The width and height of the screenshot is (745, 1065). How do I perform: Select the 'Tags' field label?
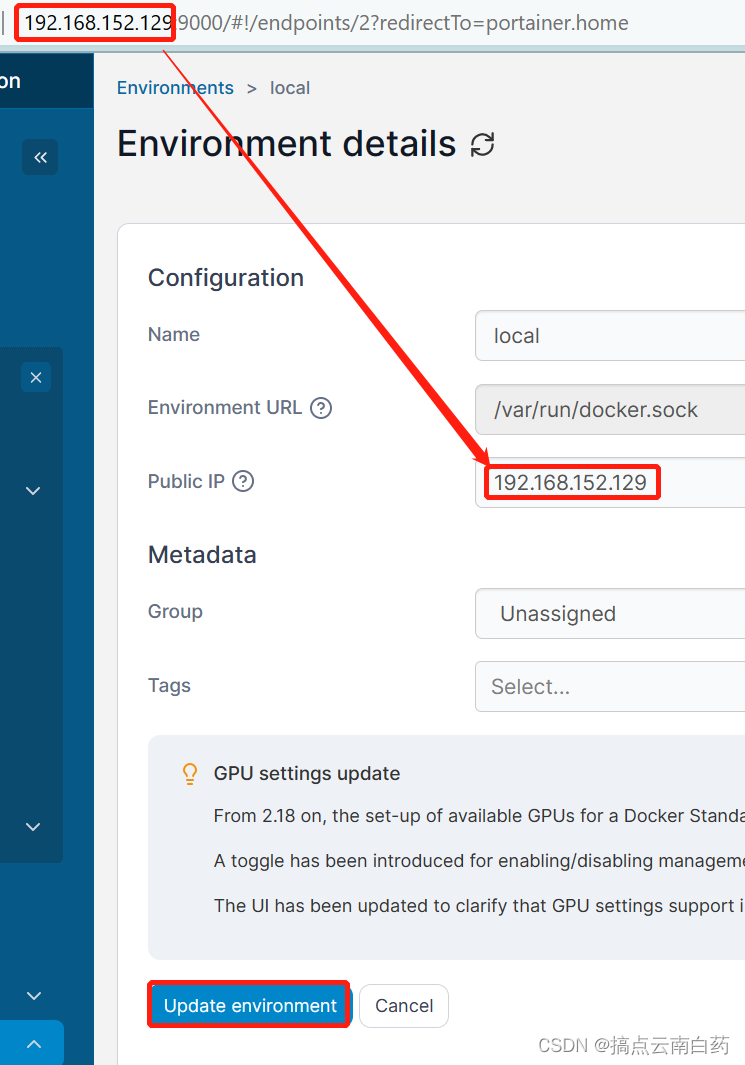click(169, 685)
